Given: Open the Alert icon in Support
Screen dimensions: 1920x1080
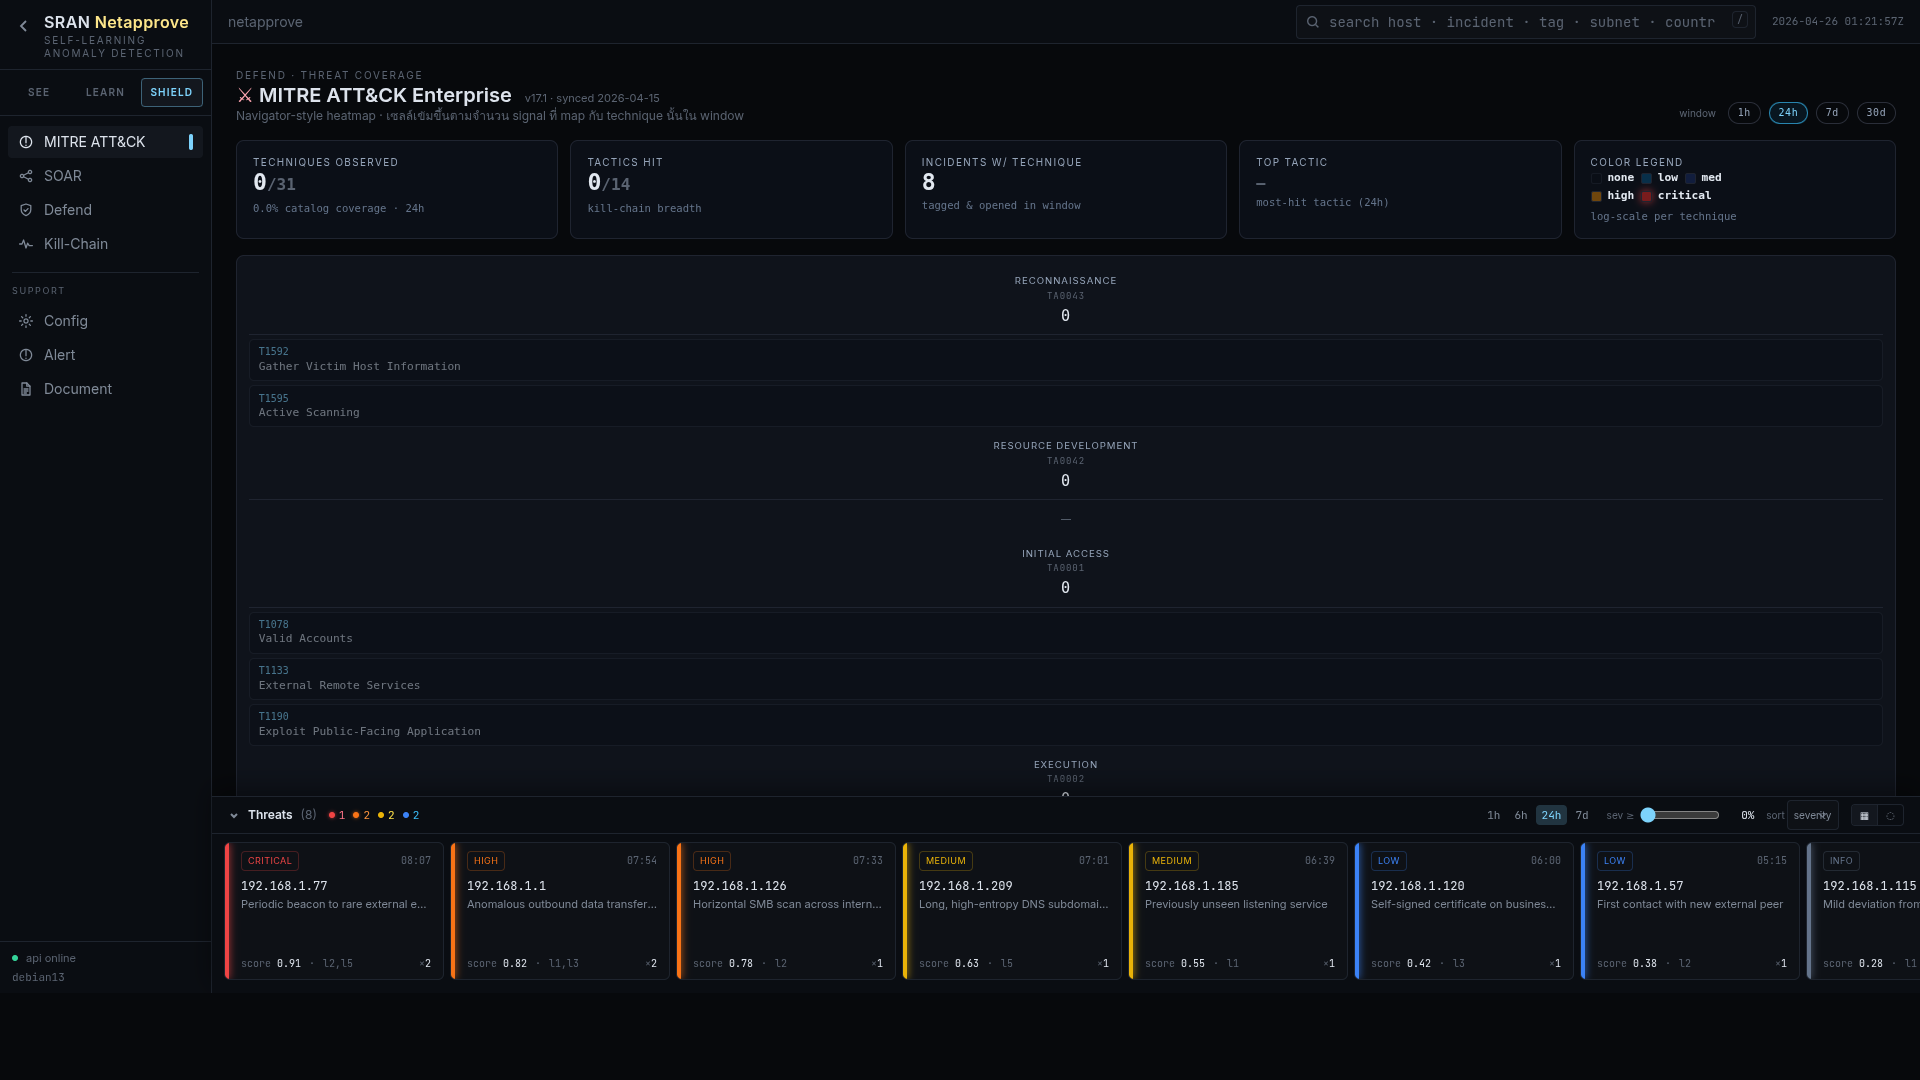Looking at the screenshot, I should [26, 355].
